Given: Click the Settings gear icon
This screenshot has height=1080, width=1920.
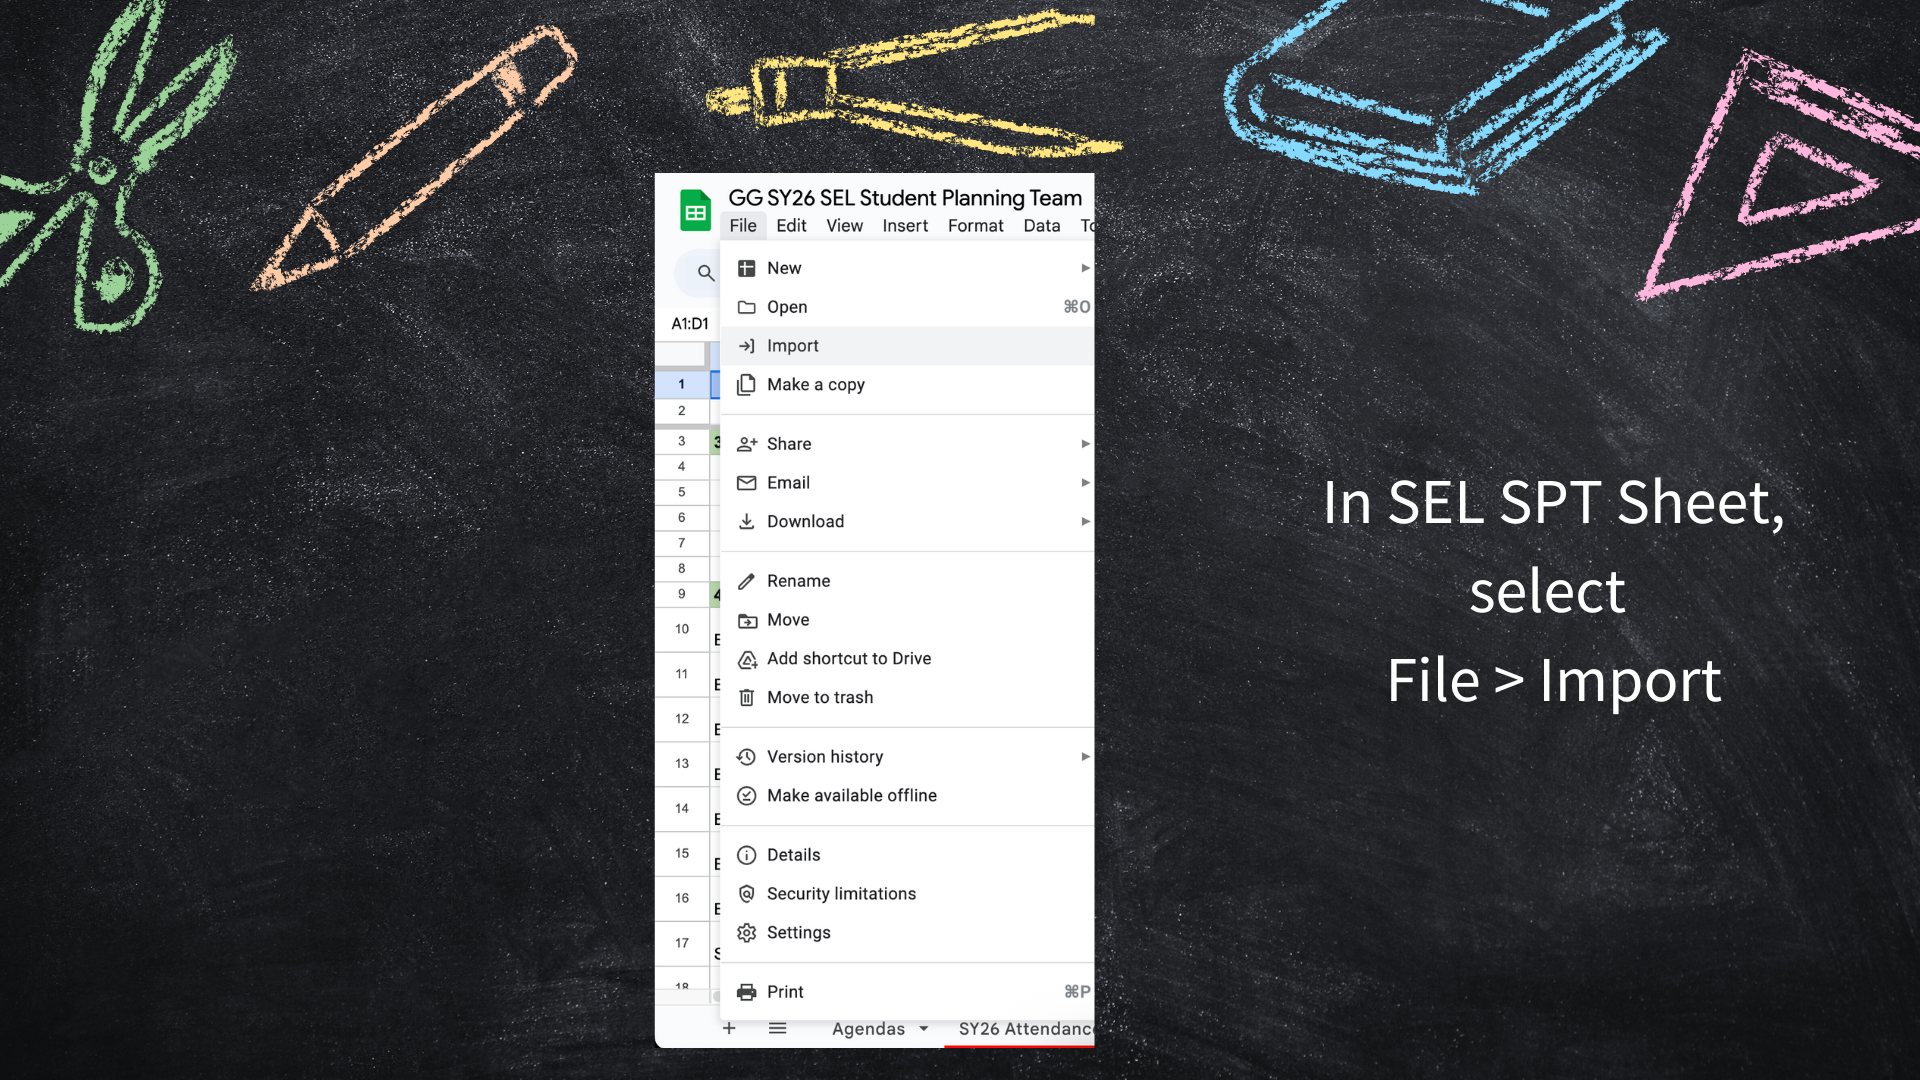Looking at the screenshot, I should tap(746, 933).
